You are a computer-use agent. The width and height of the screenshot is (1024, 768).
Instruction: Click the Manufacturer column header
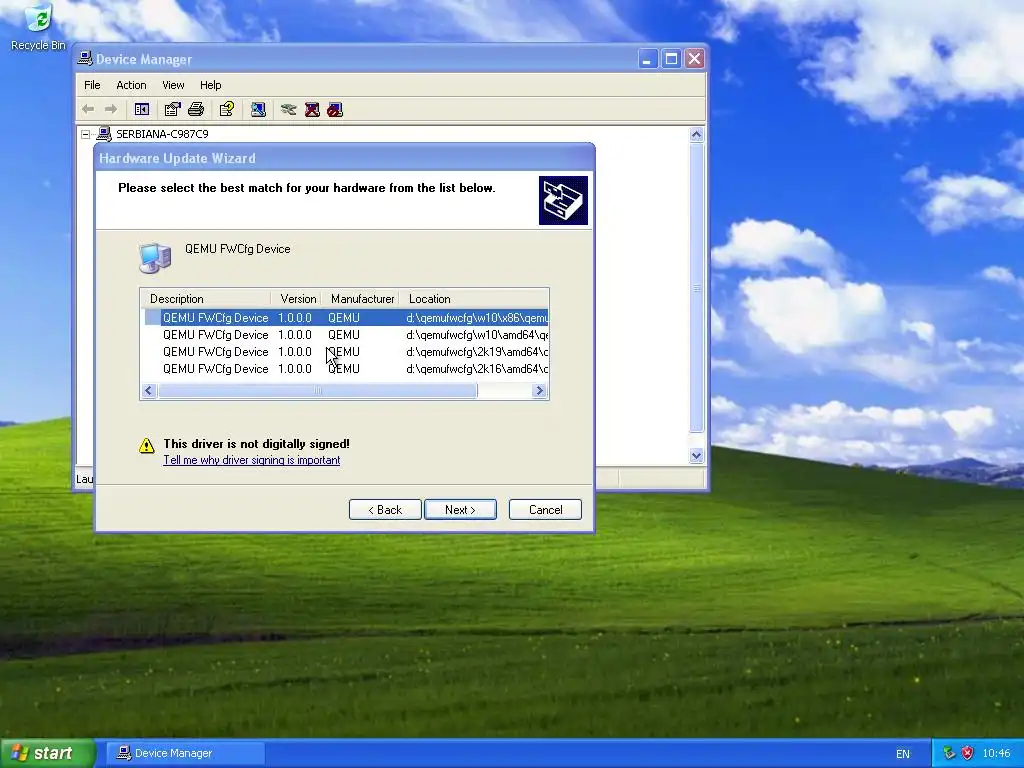(360, 298)
